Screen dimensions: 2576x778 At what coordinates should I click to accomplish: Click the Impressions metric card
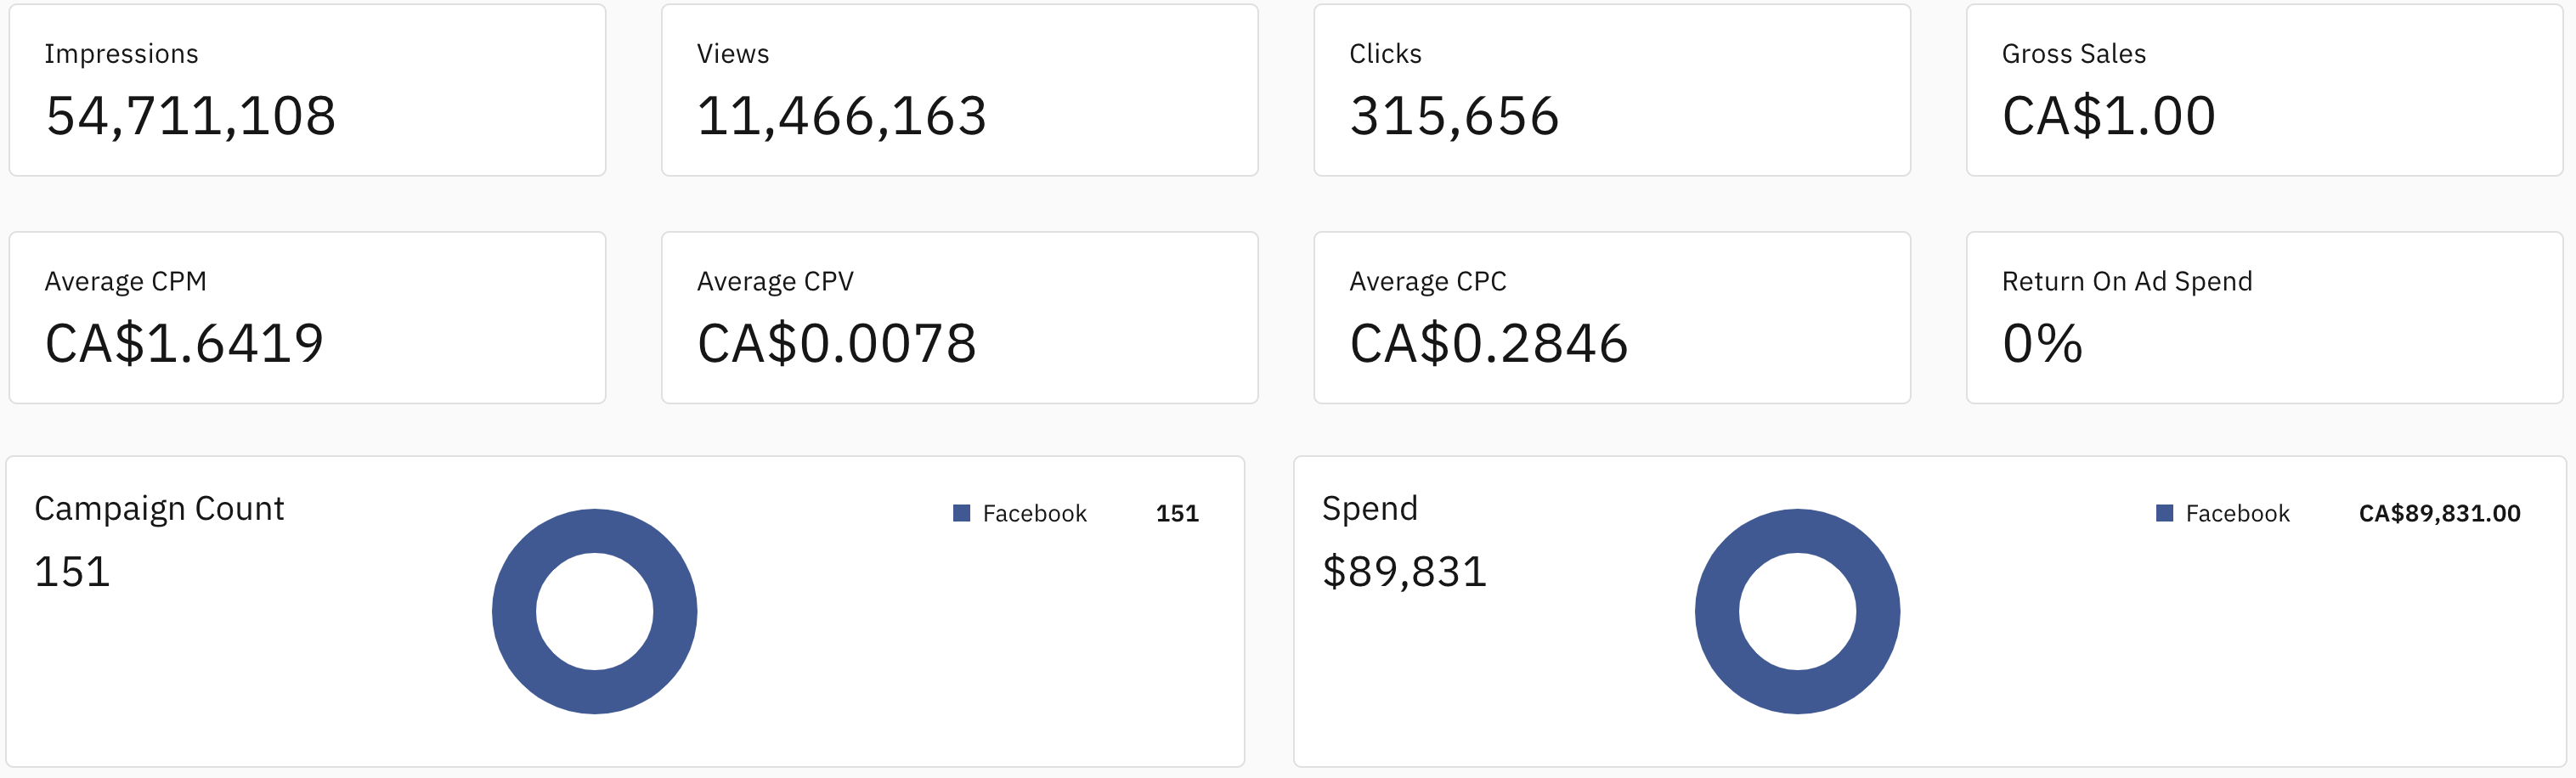(x=307, y=90)
